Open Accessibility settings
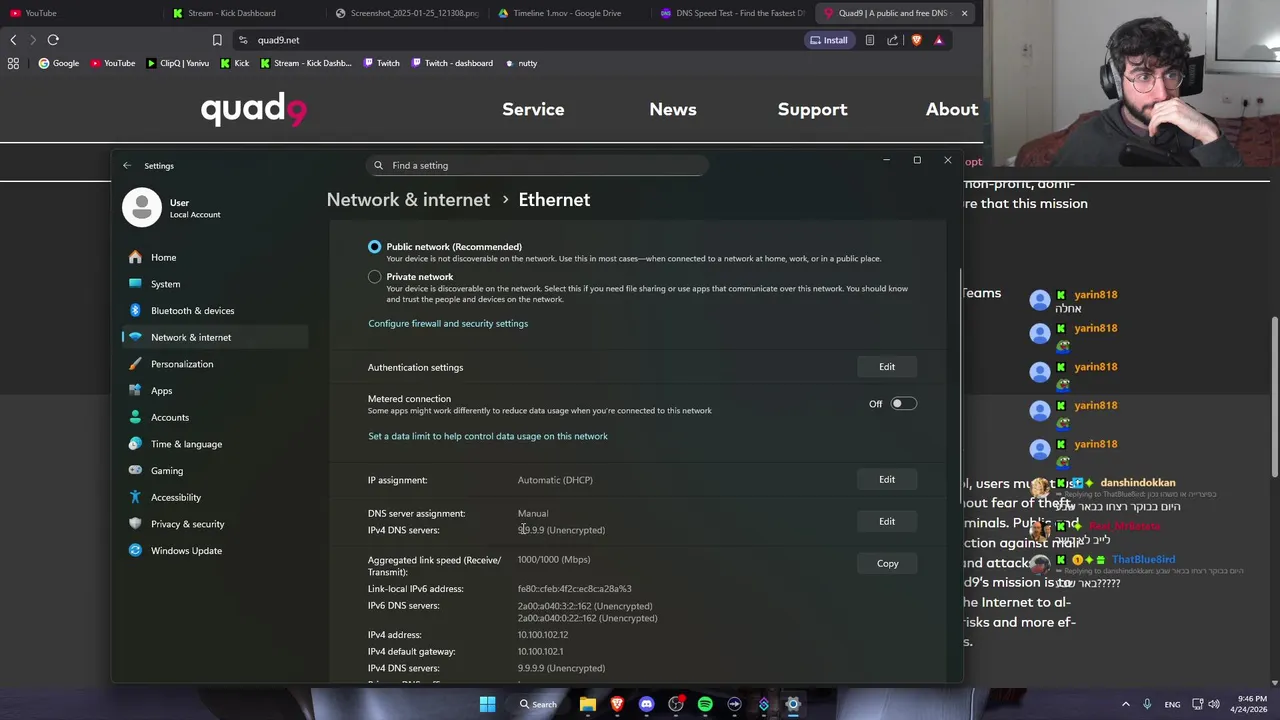This screenshot has height=720, width=1280. 215,497
